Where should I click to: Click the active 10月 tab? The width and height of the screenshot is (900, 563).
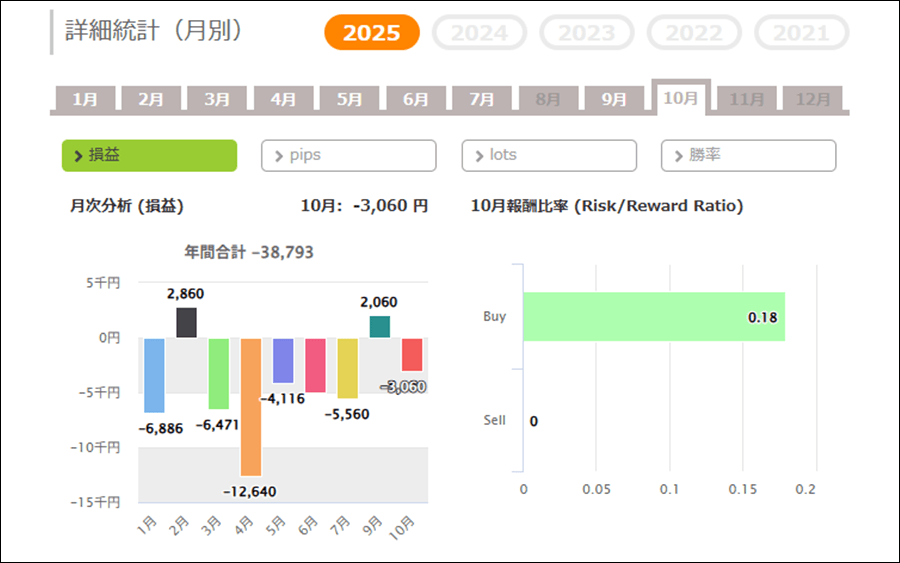(x=680, y=98)
